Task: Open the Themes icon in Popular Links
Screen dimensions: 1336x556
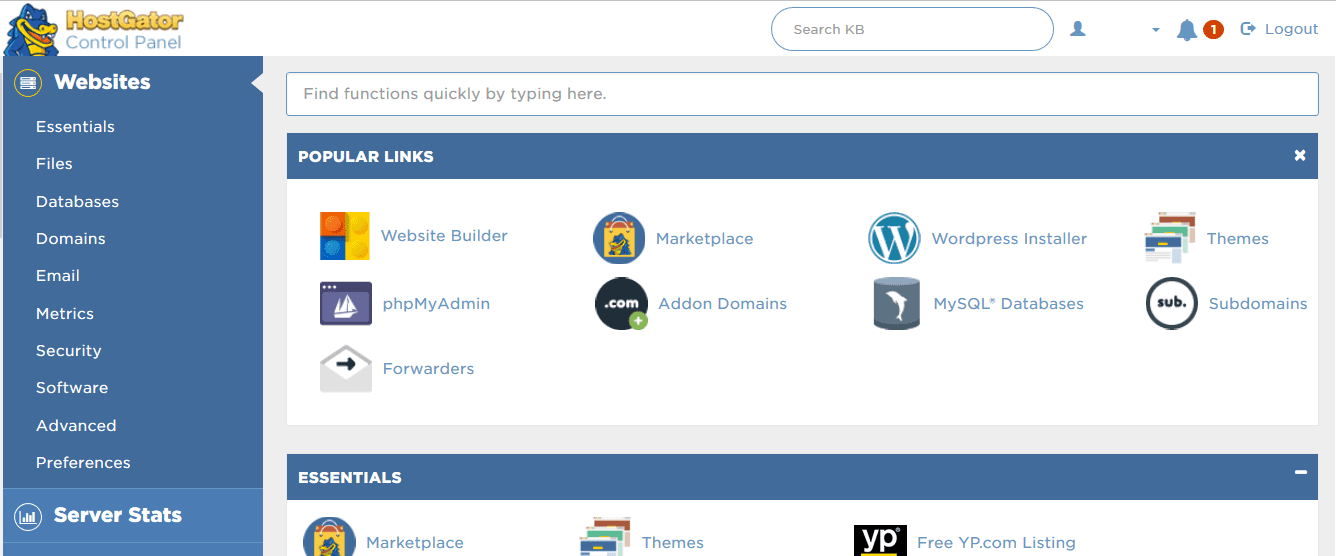Action: (1170, 238)
